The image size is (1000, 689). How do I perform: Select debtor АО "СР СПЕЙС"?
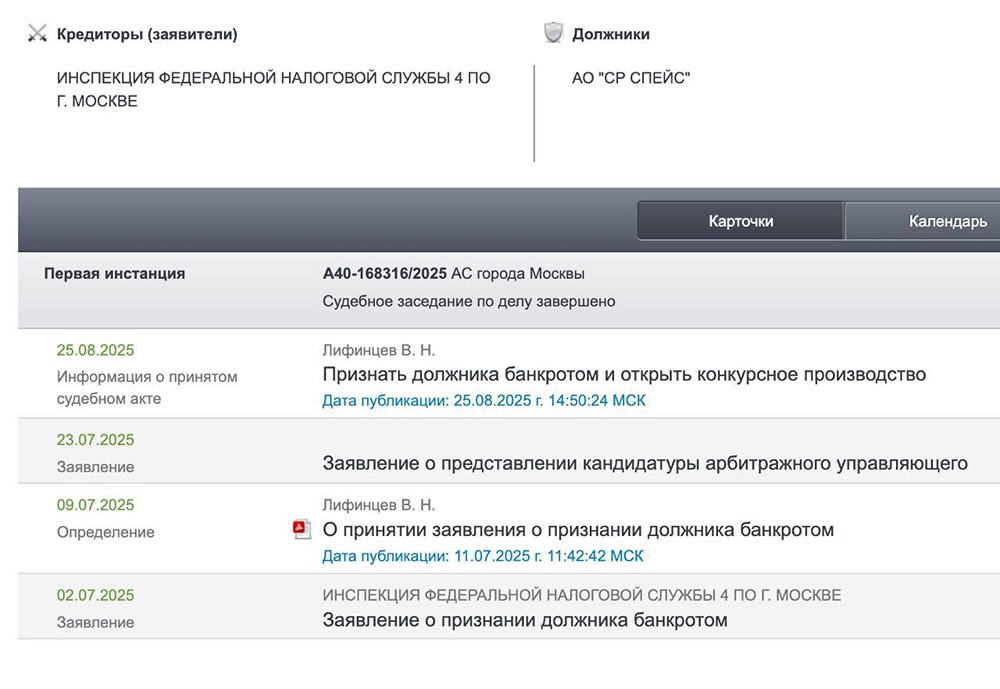point(631,78)
